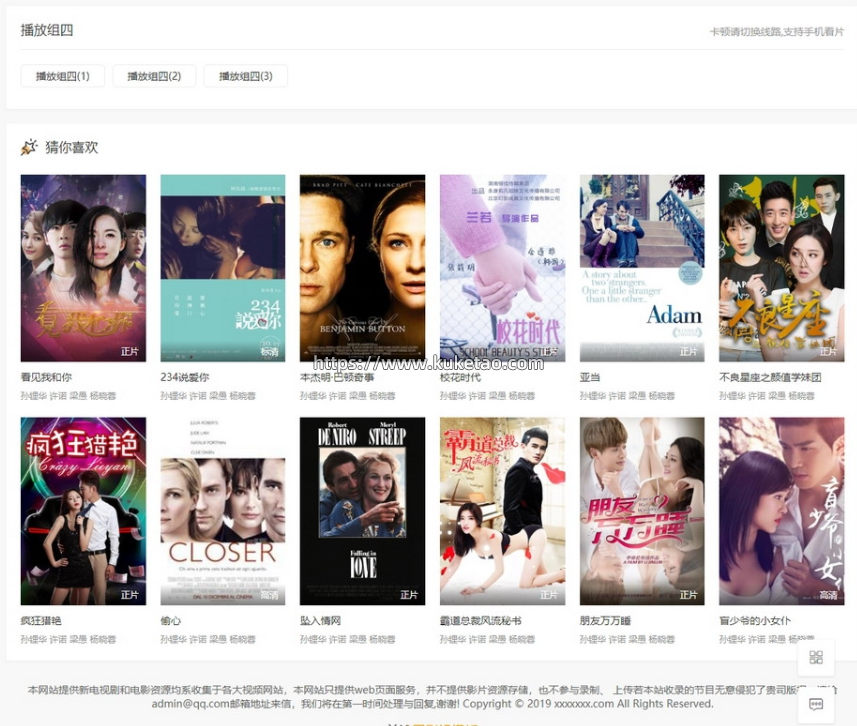
Task: Click the 播放组四 section heading
Action: tap(47, 30)
